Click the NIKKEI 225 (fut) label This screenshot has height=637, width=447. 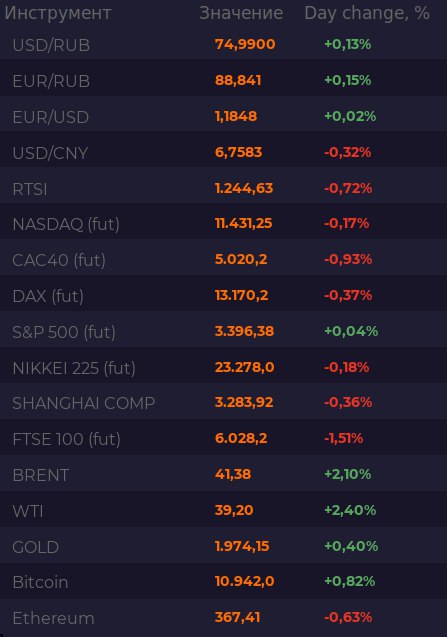coord(74,368)
